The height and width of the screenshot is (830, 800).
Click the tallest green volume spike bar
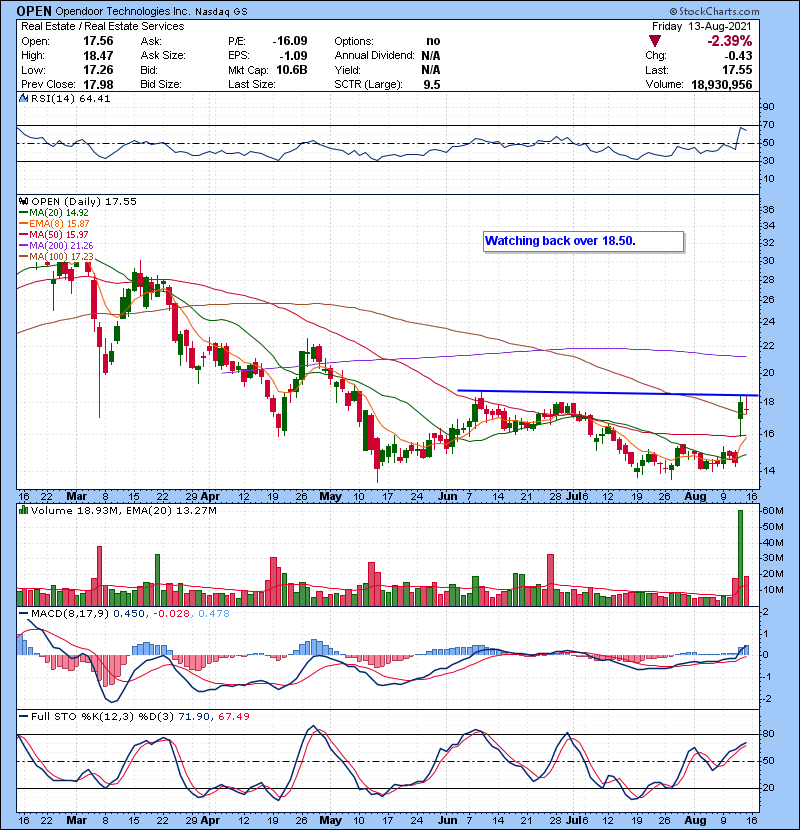tap(740, 558)
